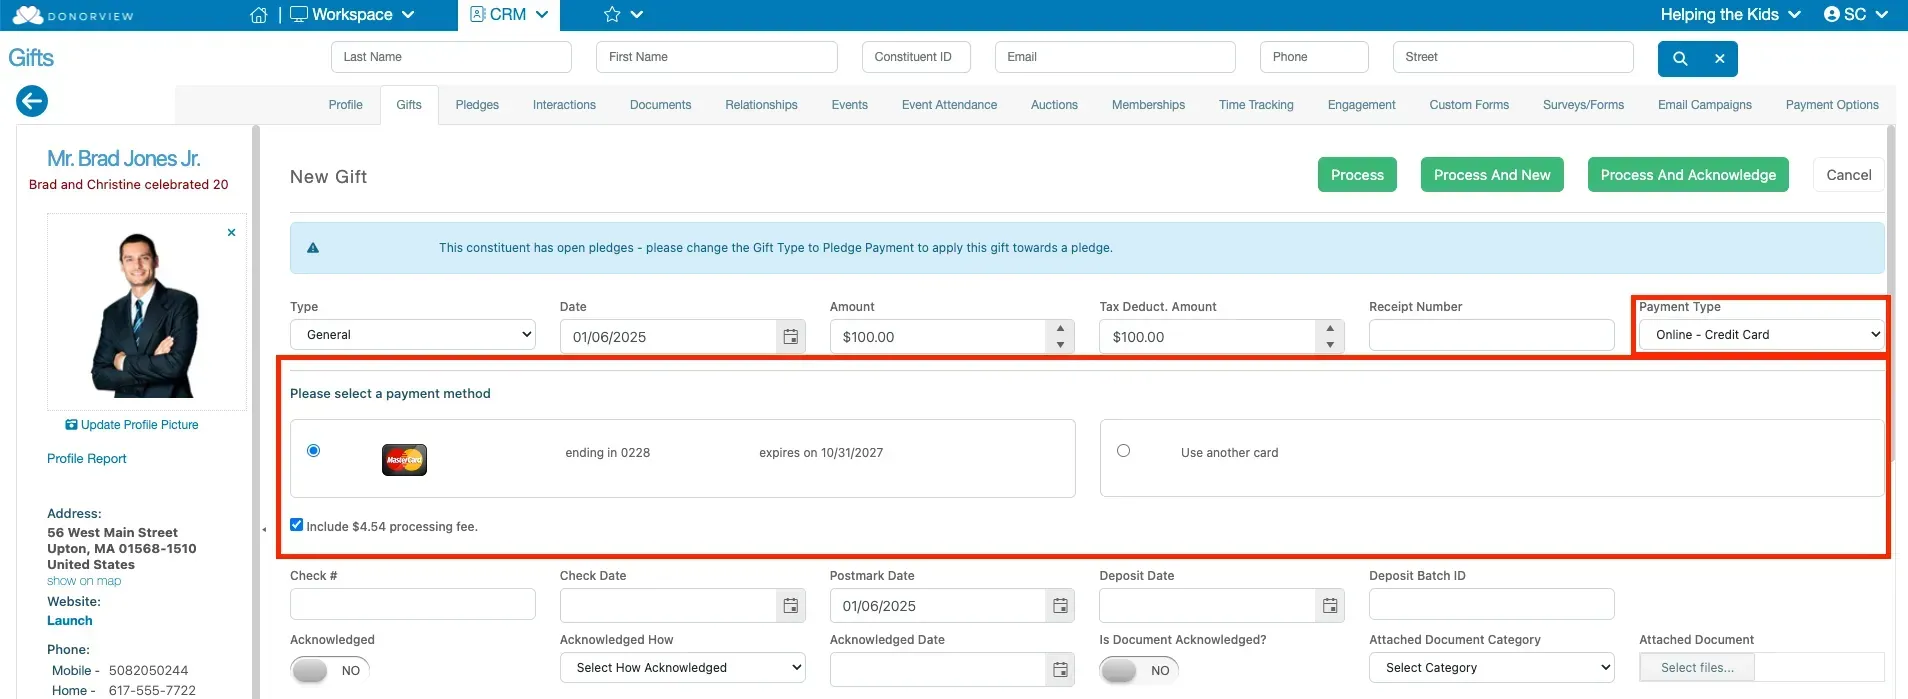Open the Auctions tab

pos(1054,105)
